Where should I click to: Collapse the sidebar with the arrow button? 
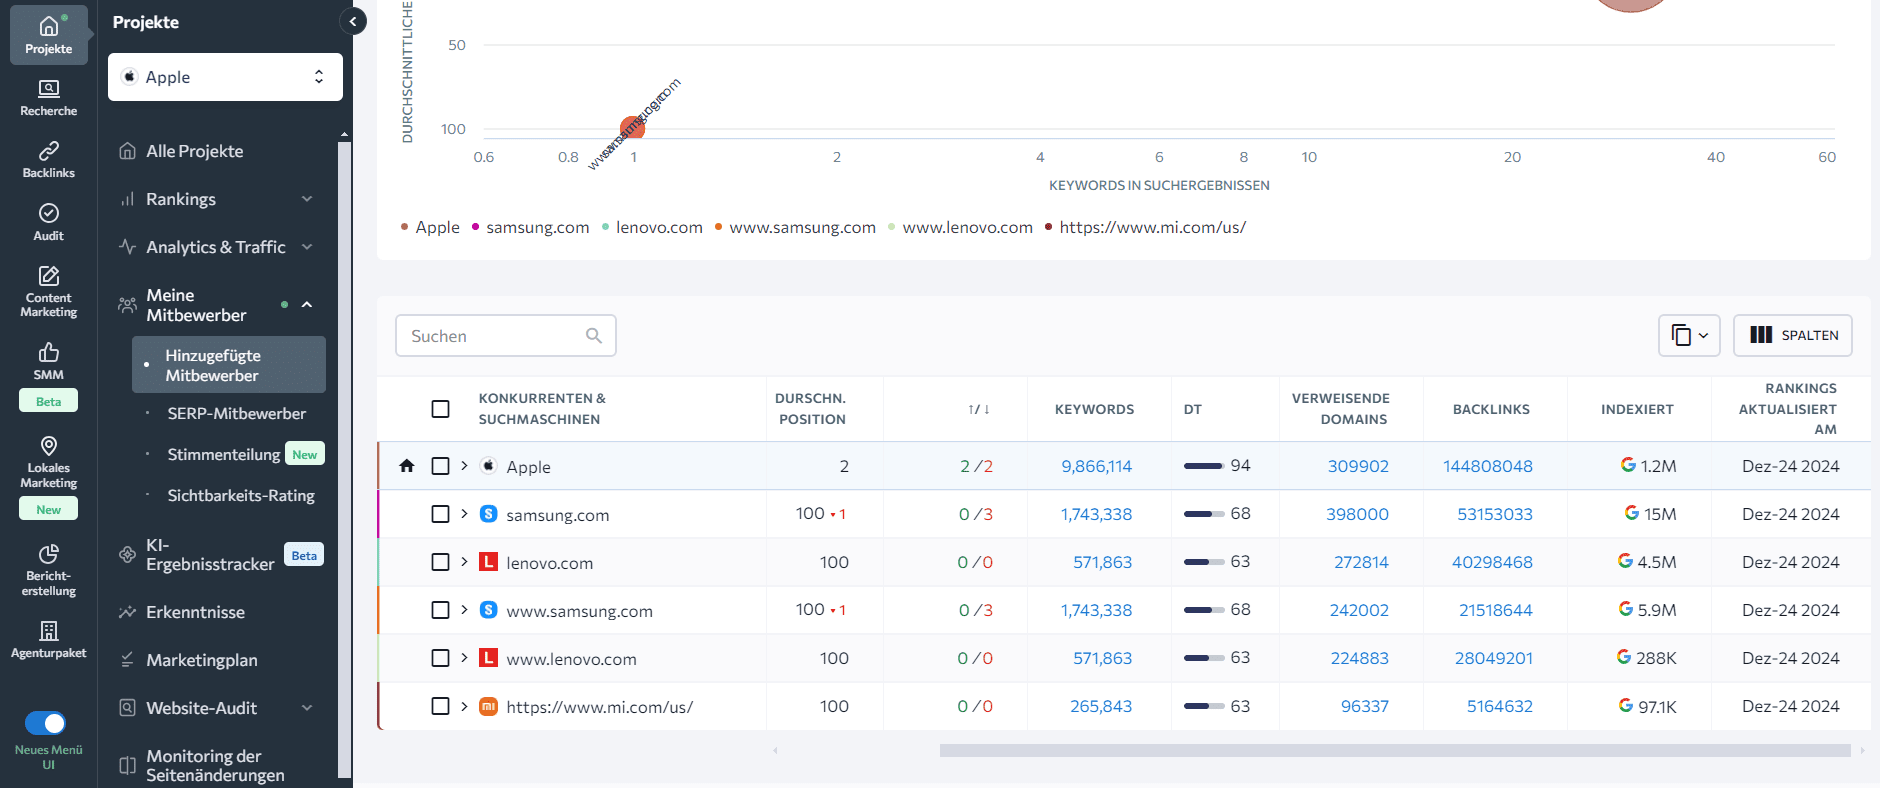[x=352, y=21]
